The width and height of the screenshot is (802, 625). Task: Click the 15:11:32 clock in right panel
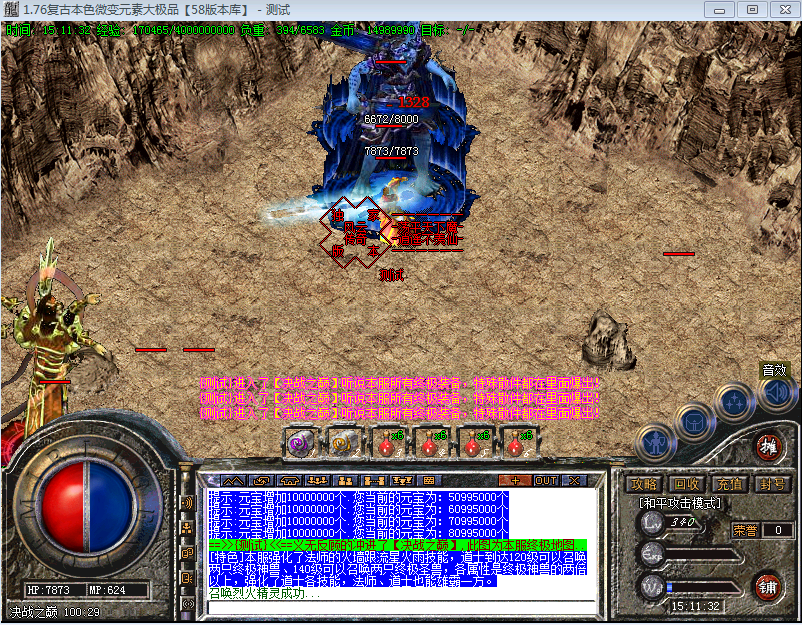pos(696,606)
